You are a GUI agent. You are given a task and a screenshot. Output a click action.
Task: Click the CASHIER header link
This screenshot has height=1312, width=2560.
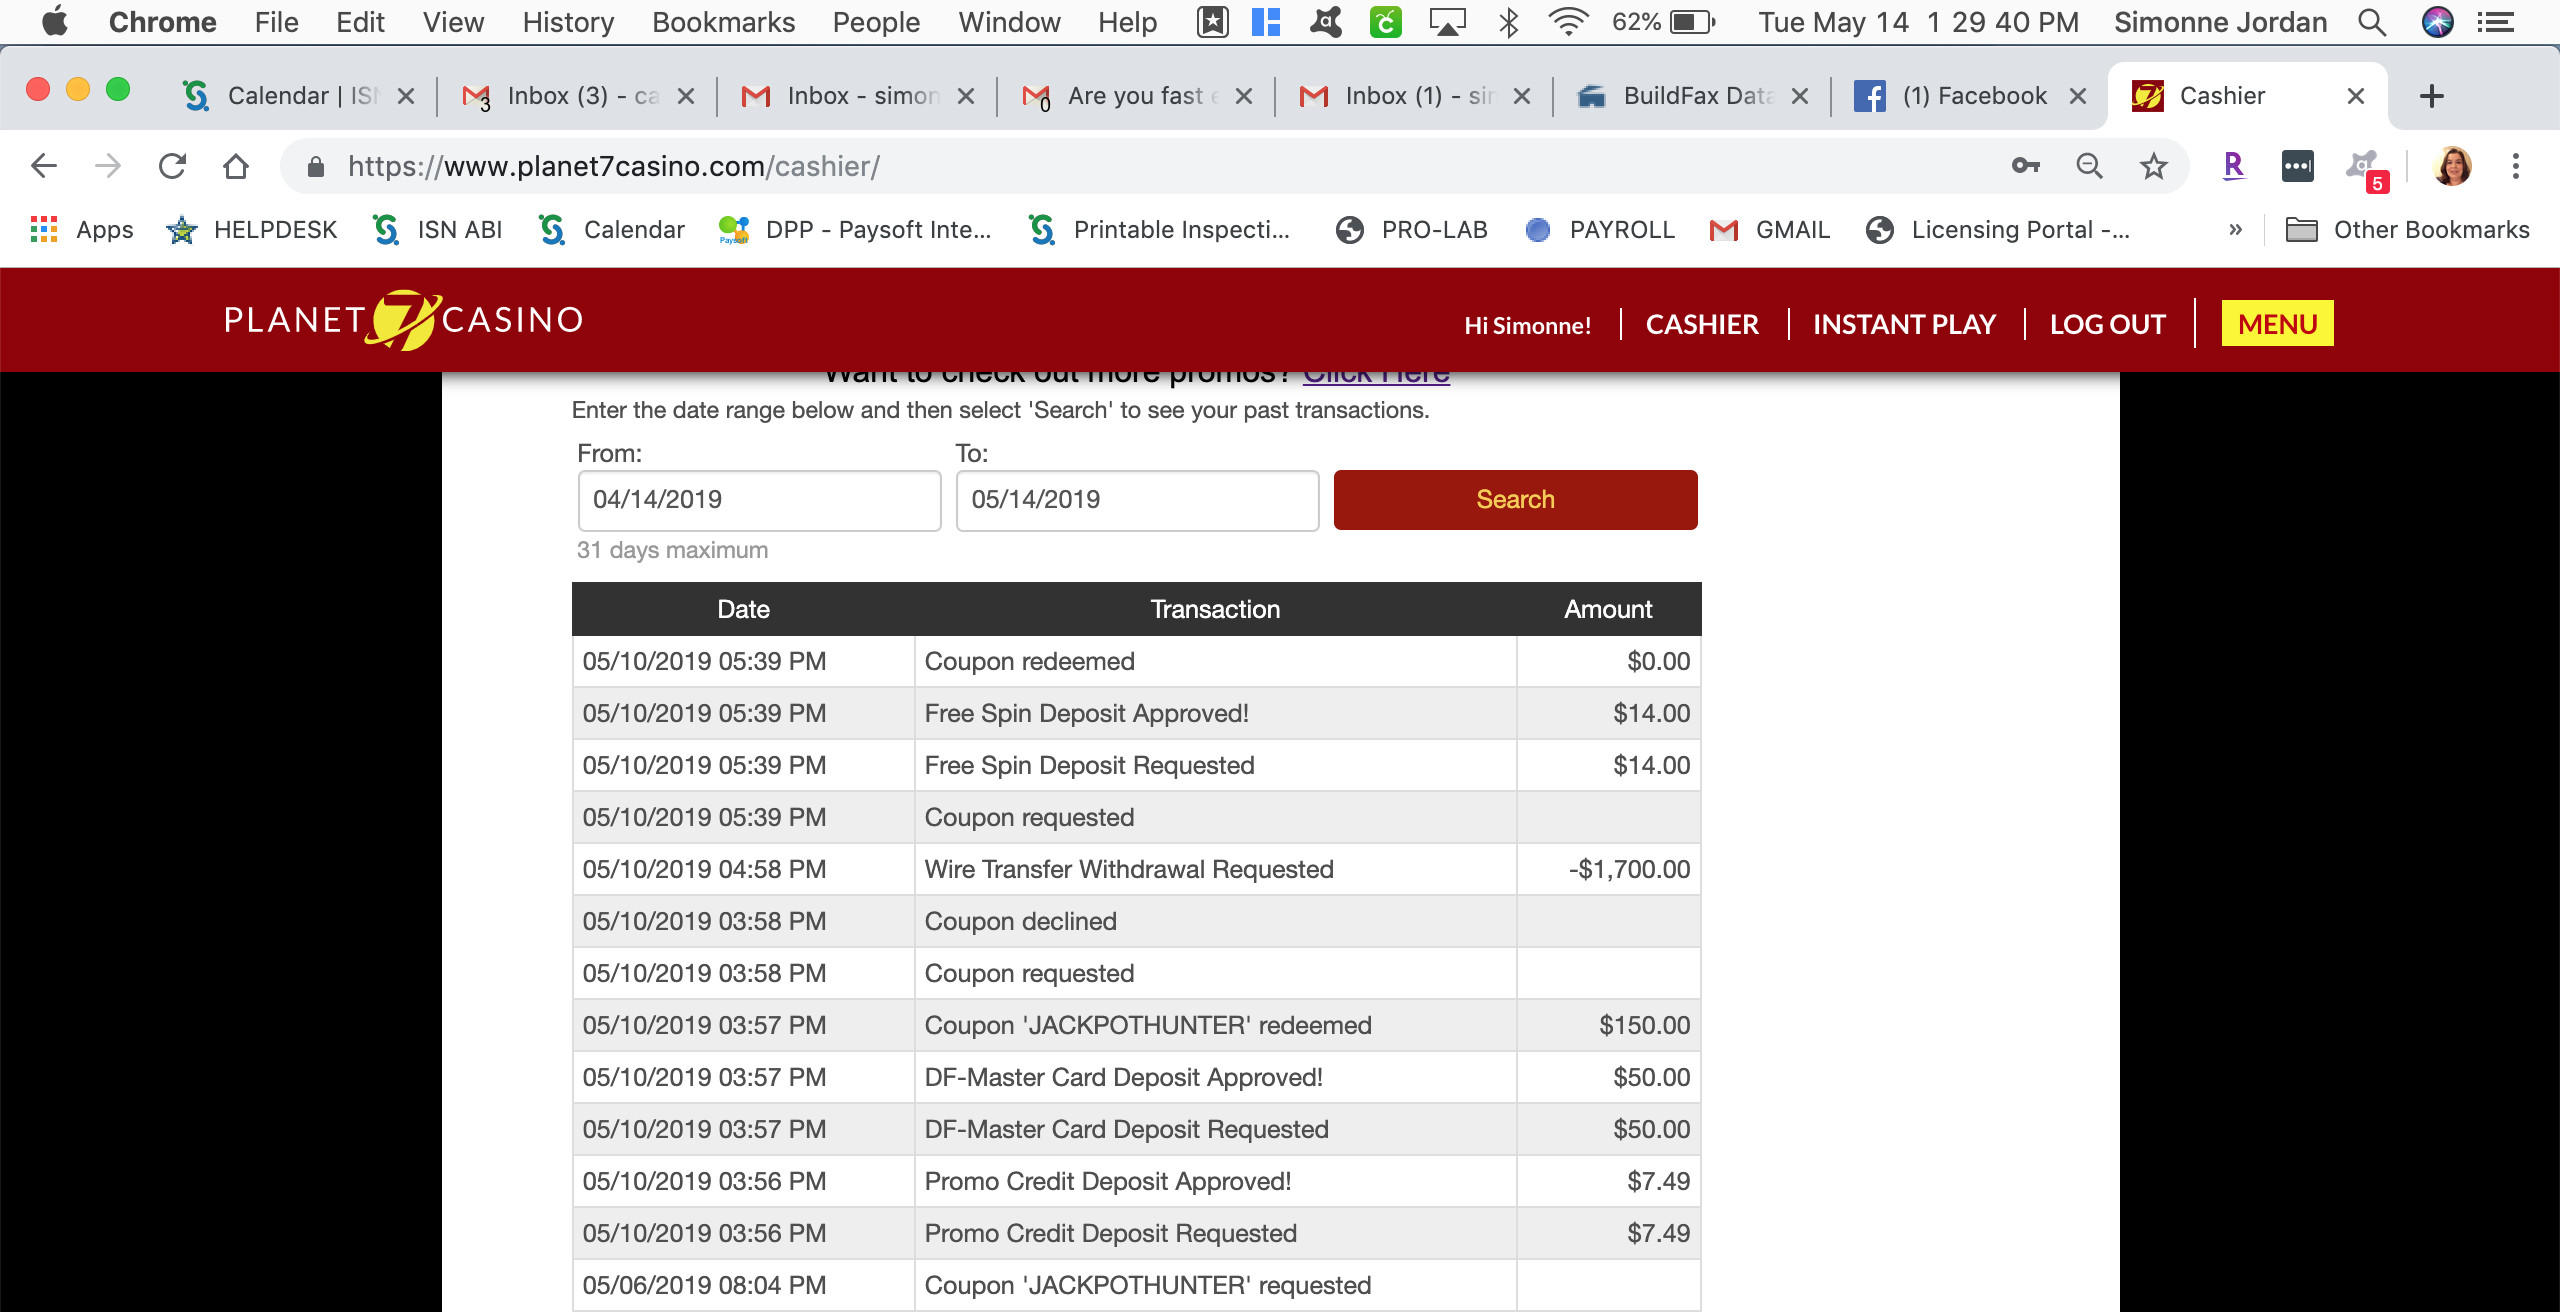(x=1702, y=325)
